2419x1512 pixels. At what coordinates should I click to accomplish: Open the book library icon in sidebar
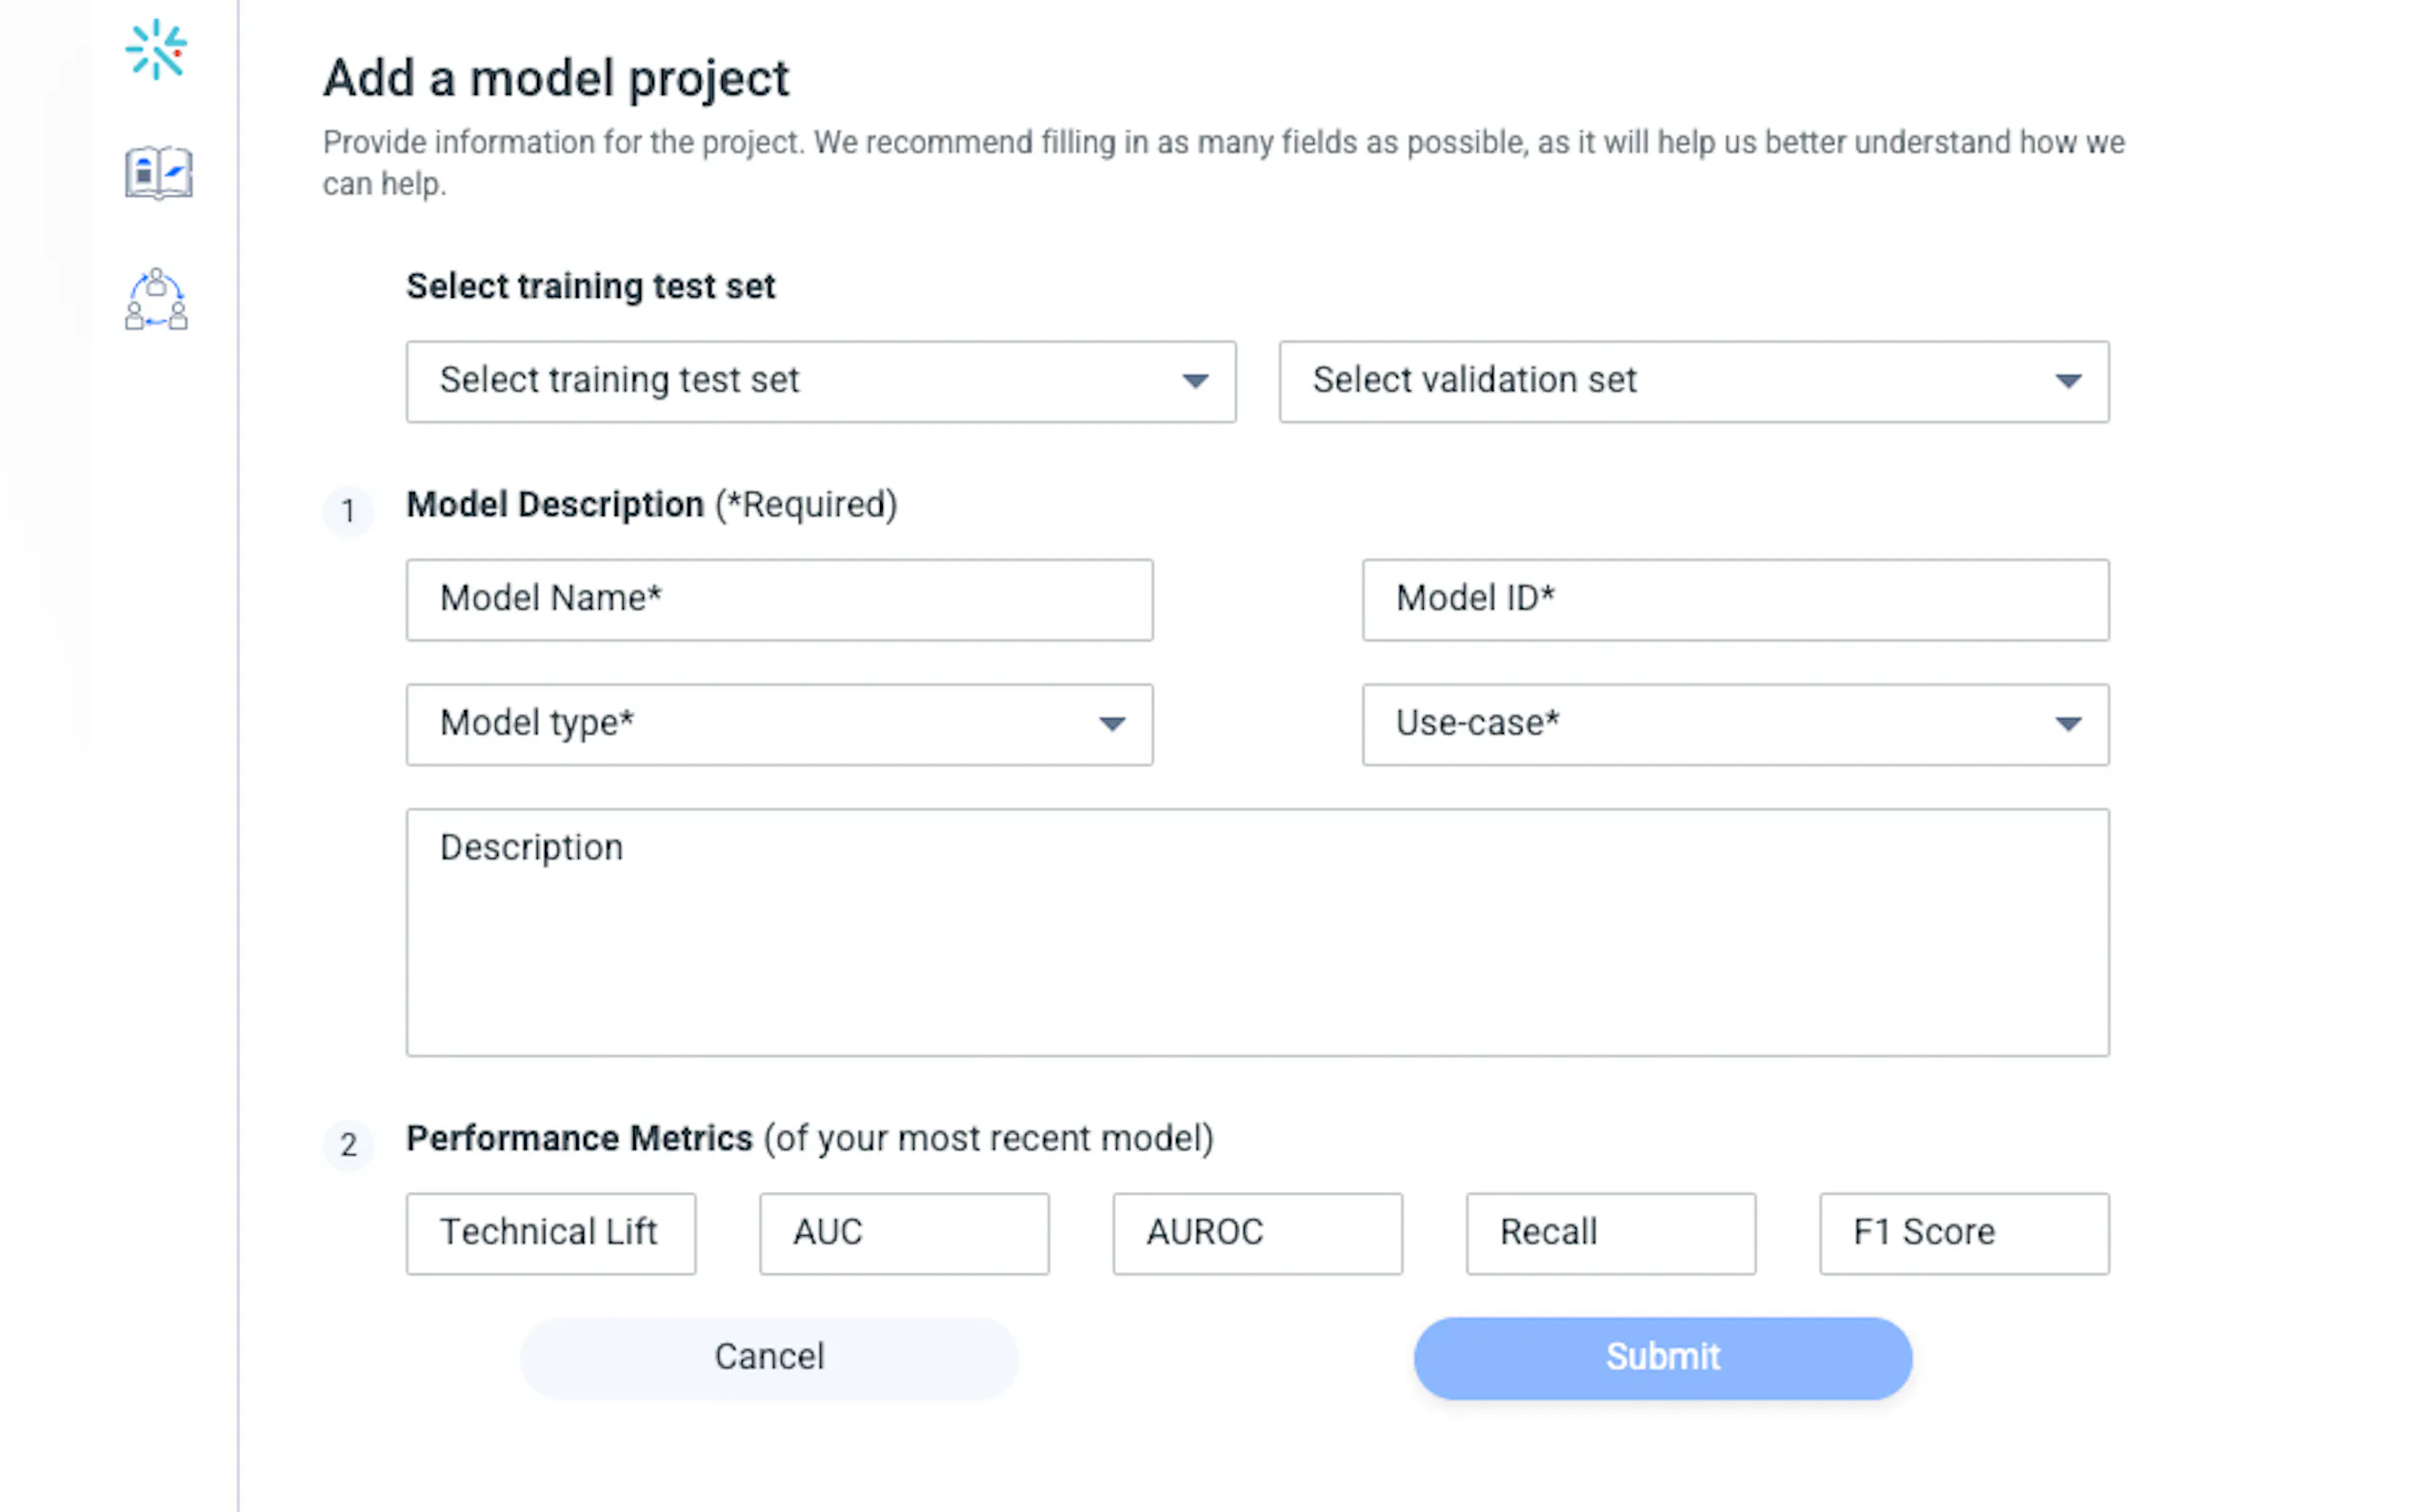coord(158,172)
